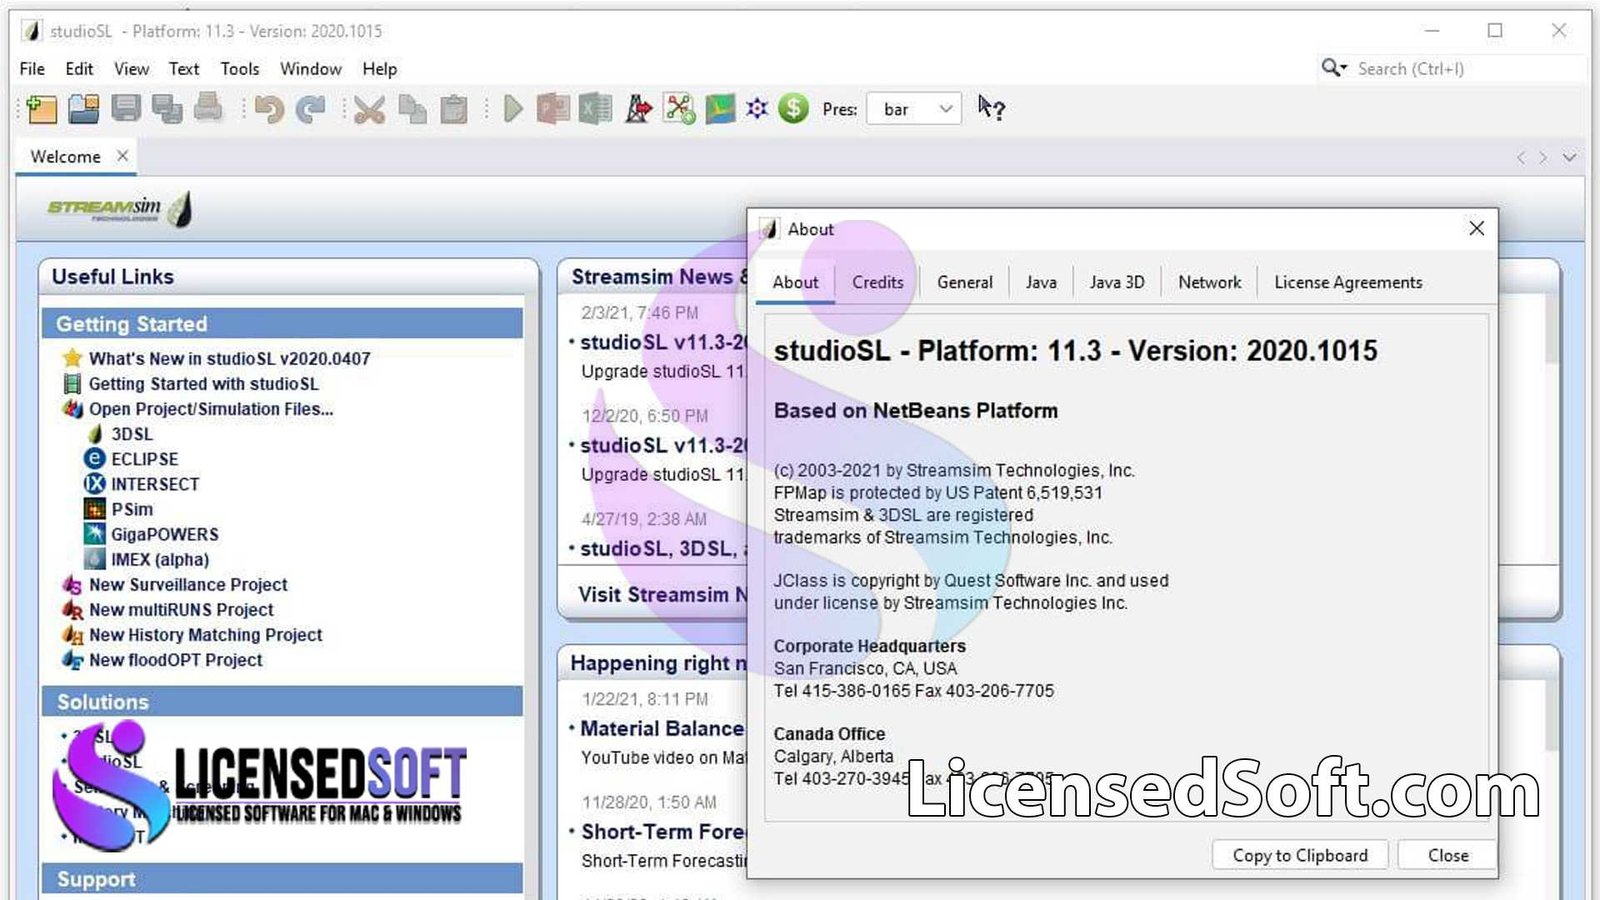1600x900 pixels.
Task: Open the document list dropdown arrow
Action: point(1569,158)
